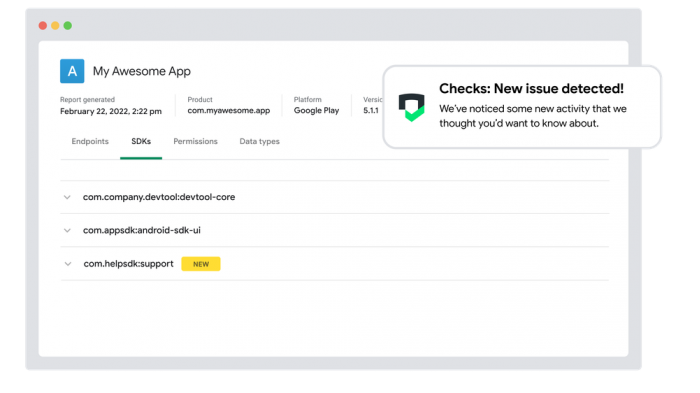Click the com.helpsdk:support SDK name
The image size is (700, 393).
pos(129,264)
